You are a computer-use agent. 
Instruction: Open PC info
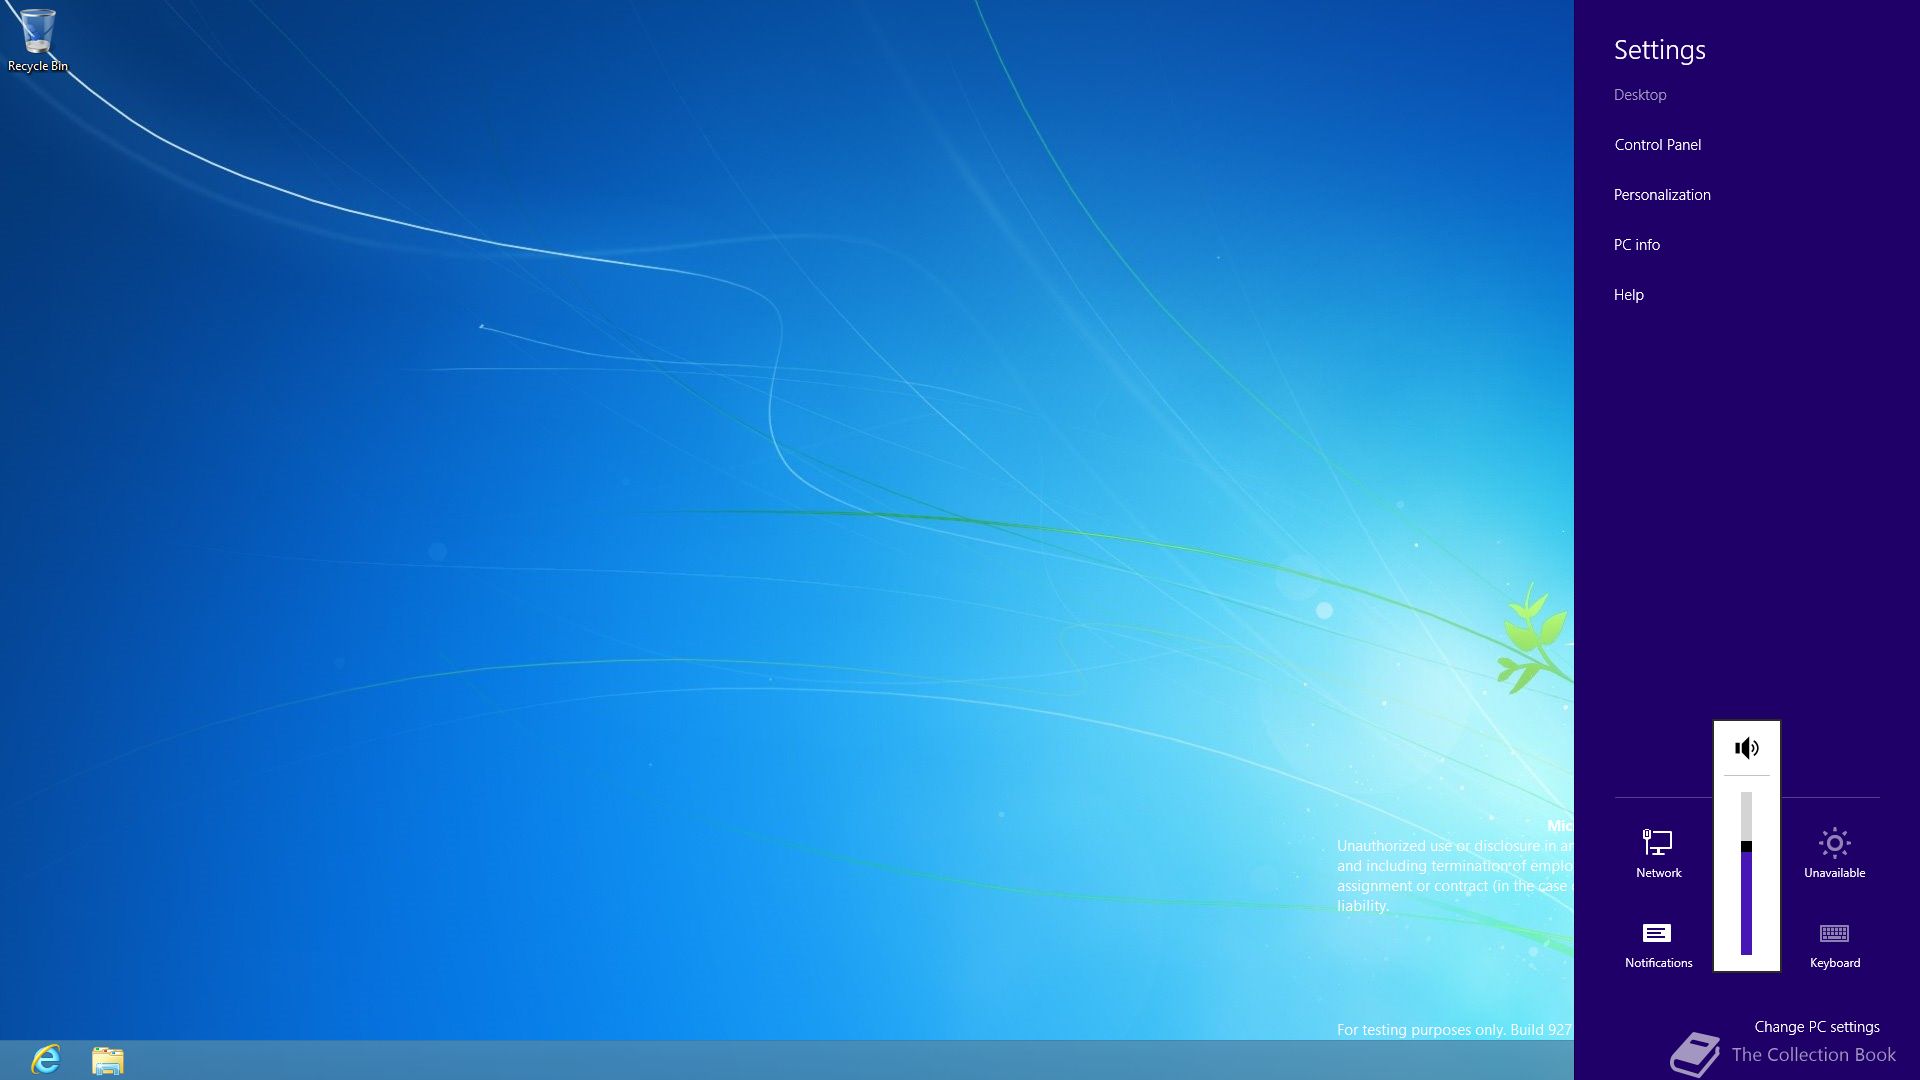[x=1636, y=245]
